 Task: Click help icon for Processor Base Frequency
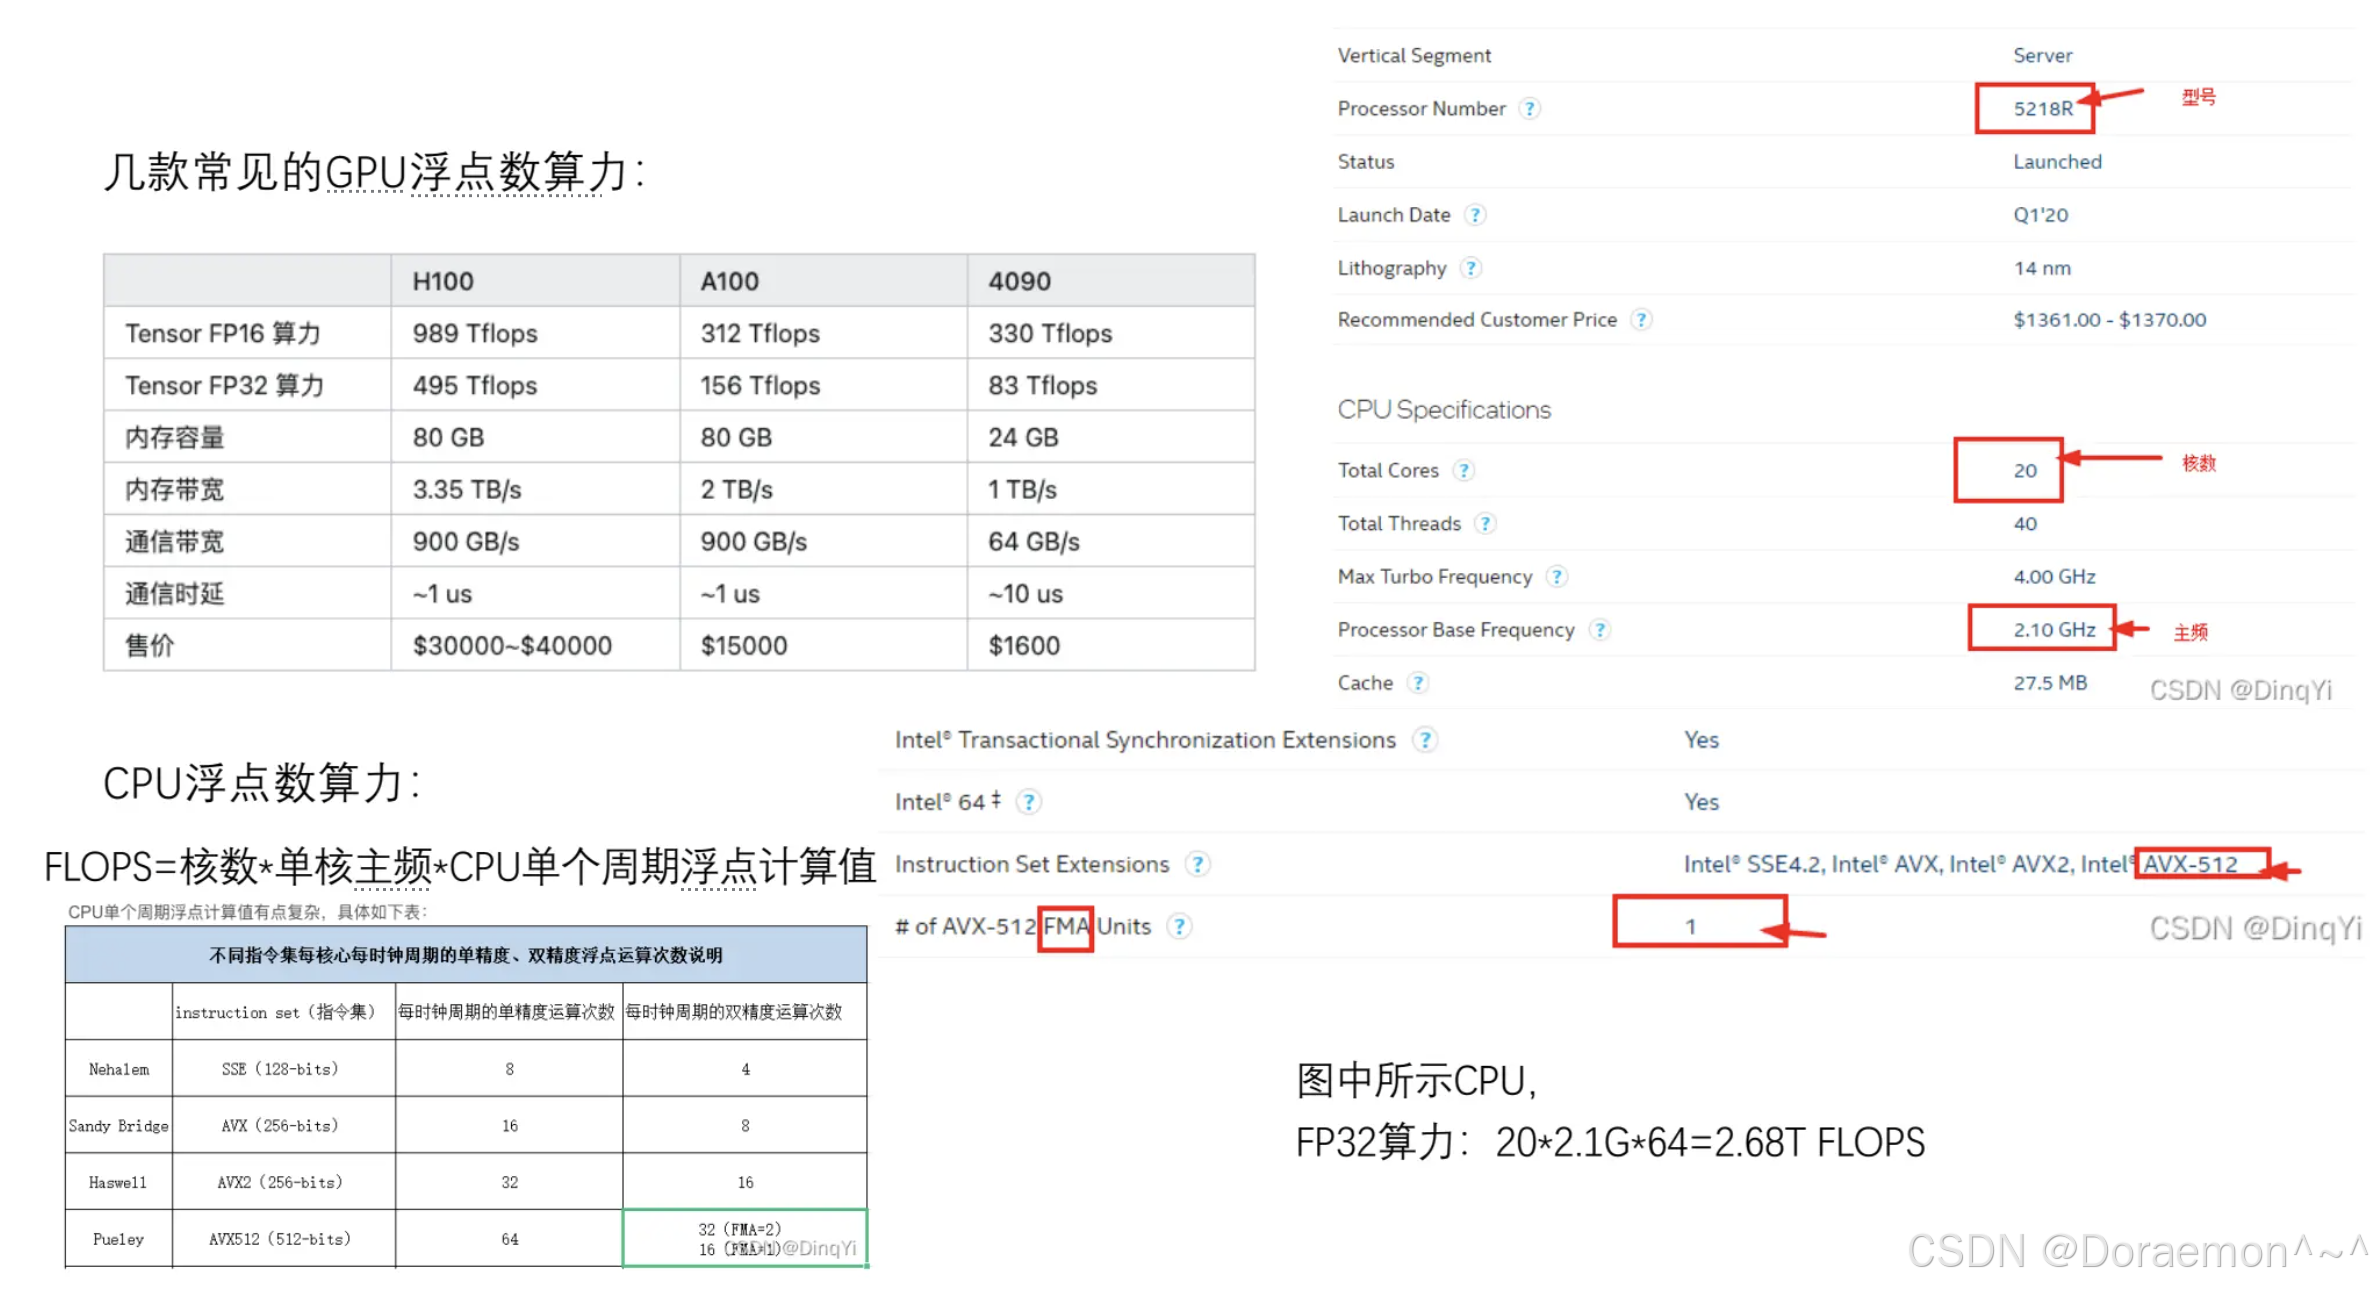coord(1599,630)
